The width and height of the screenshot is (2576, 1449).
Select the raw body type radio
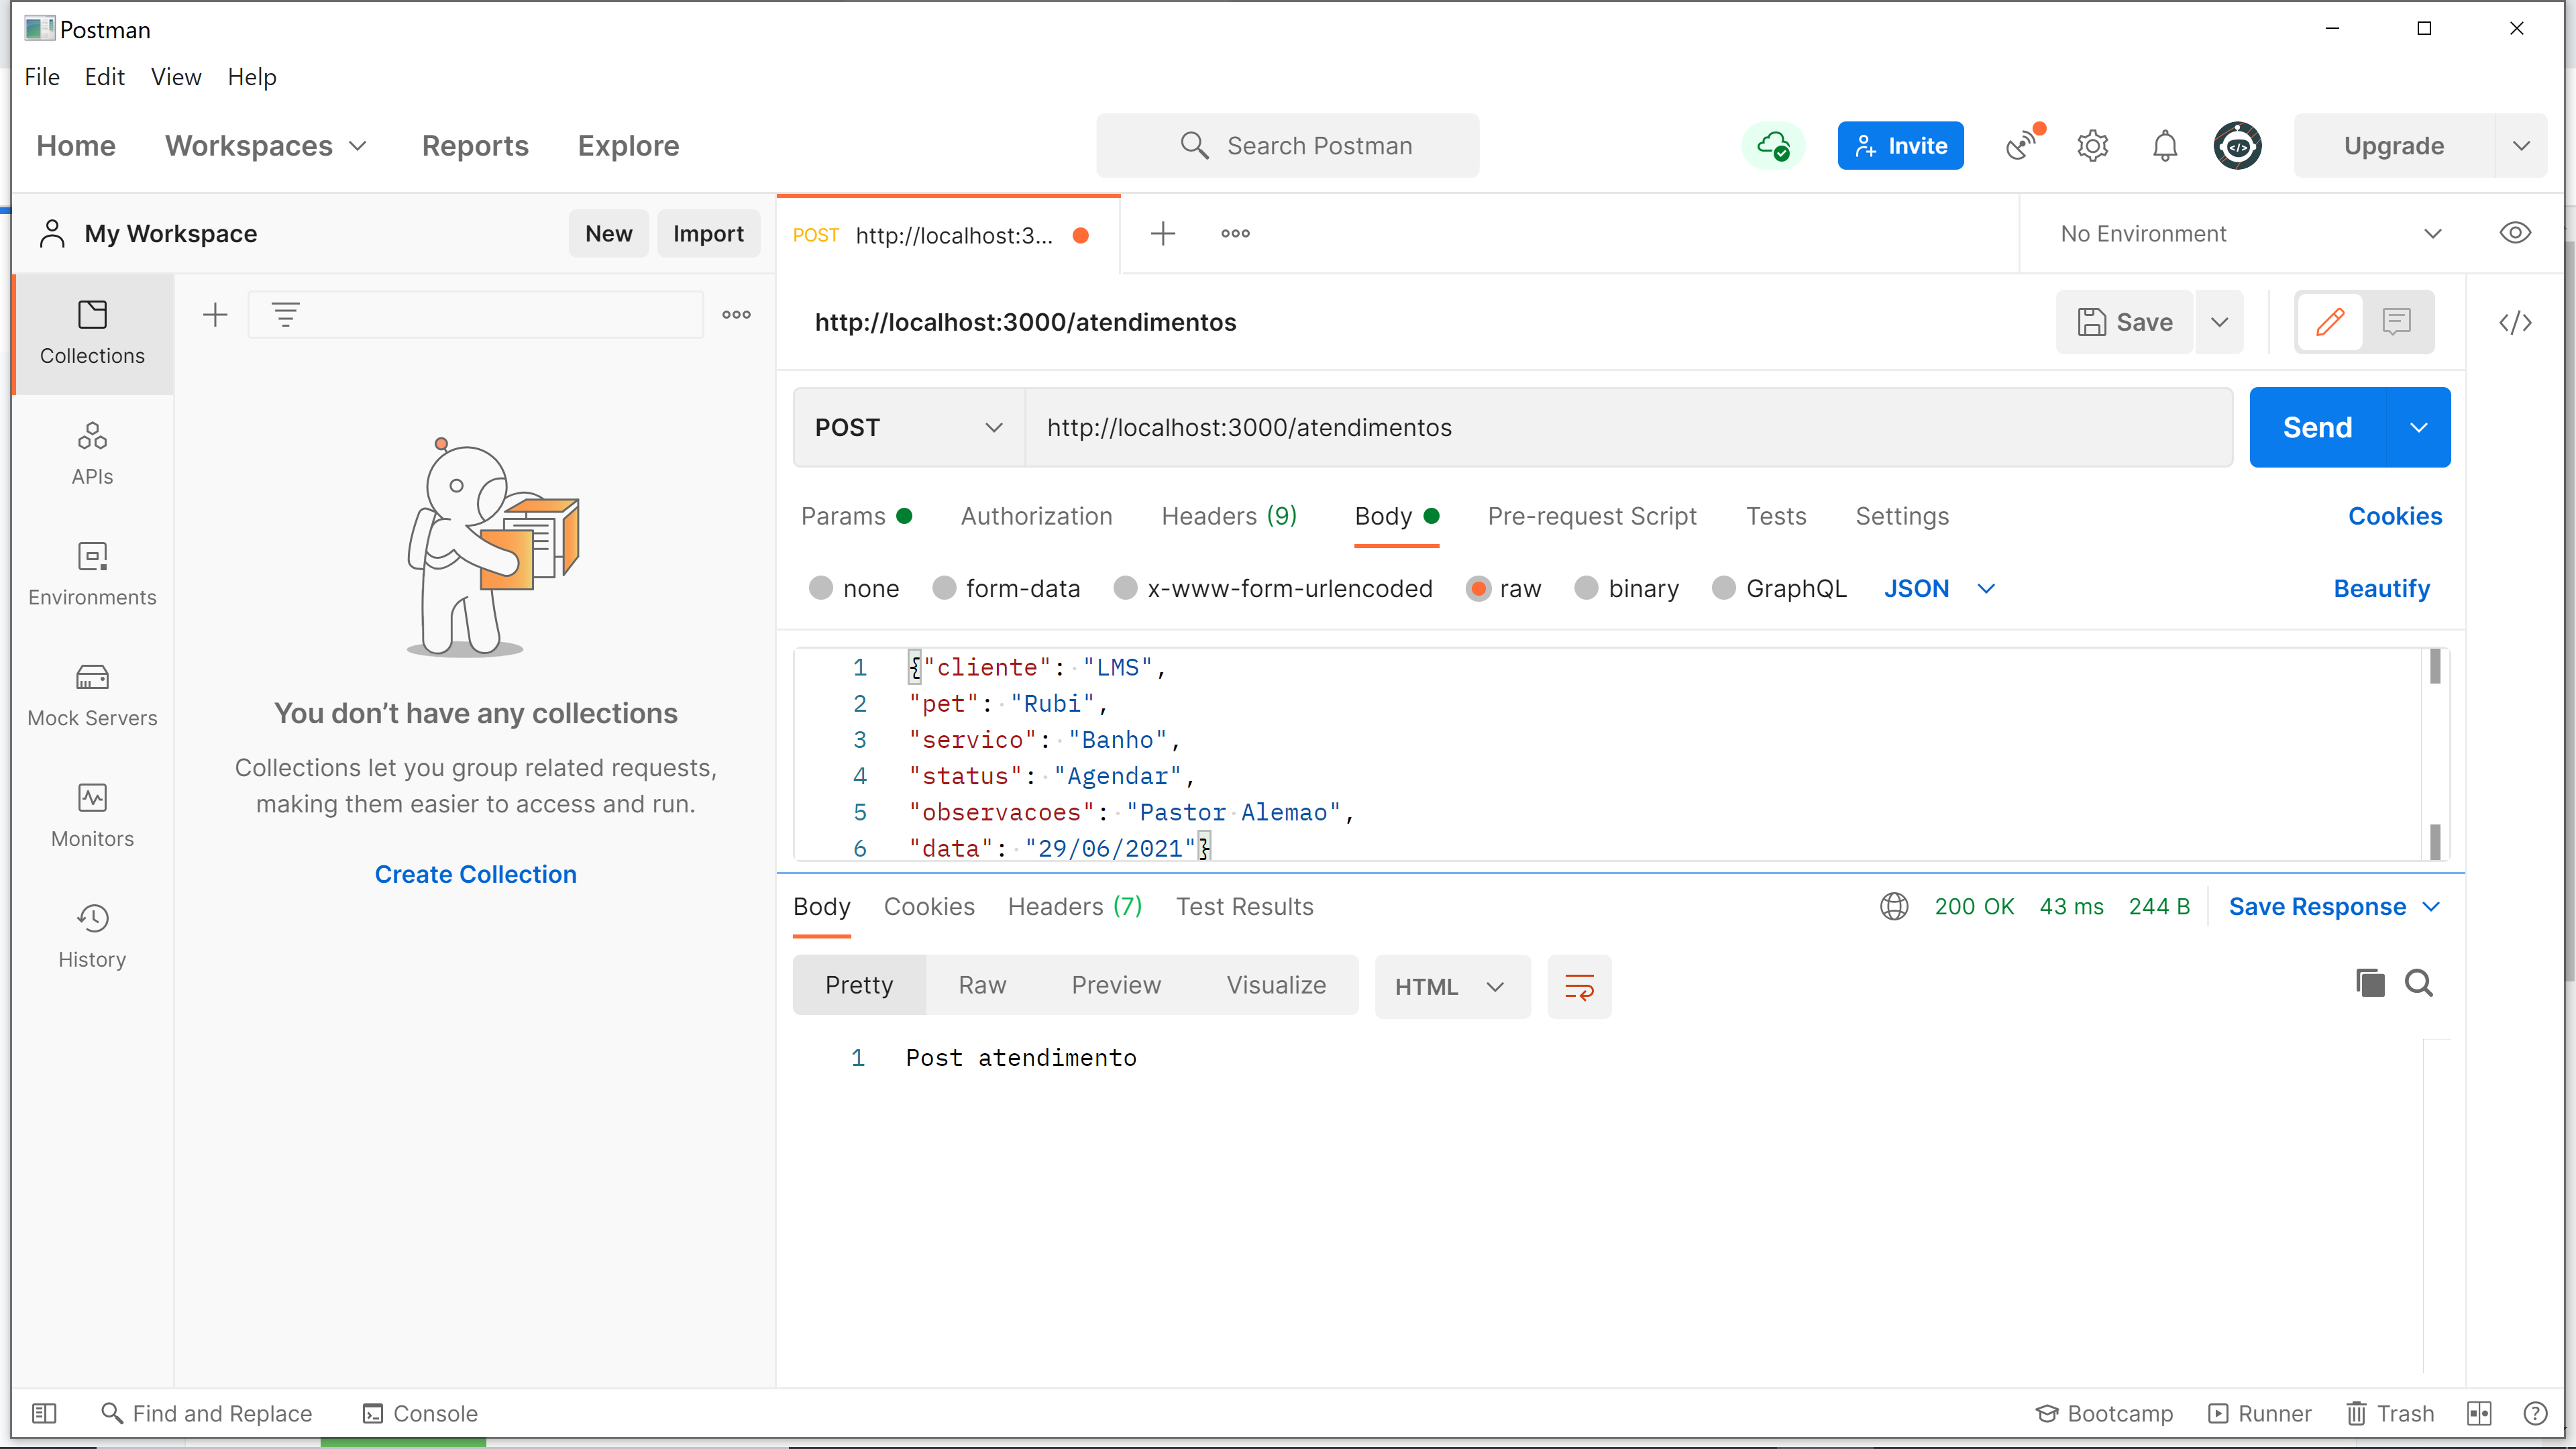click(1478, 589)
